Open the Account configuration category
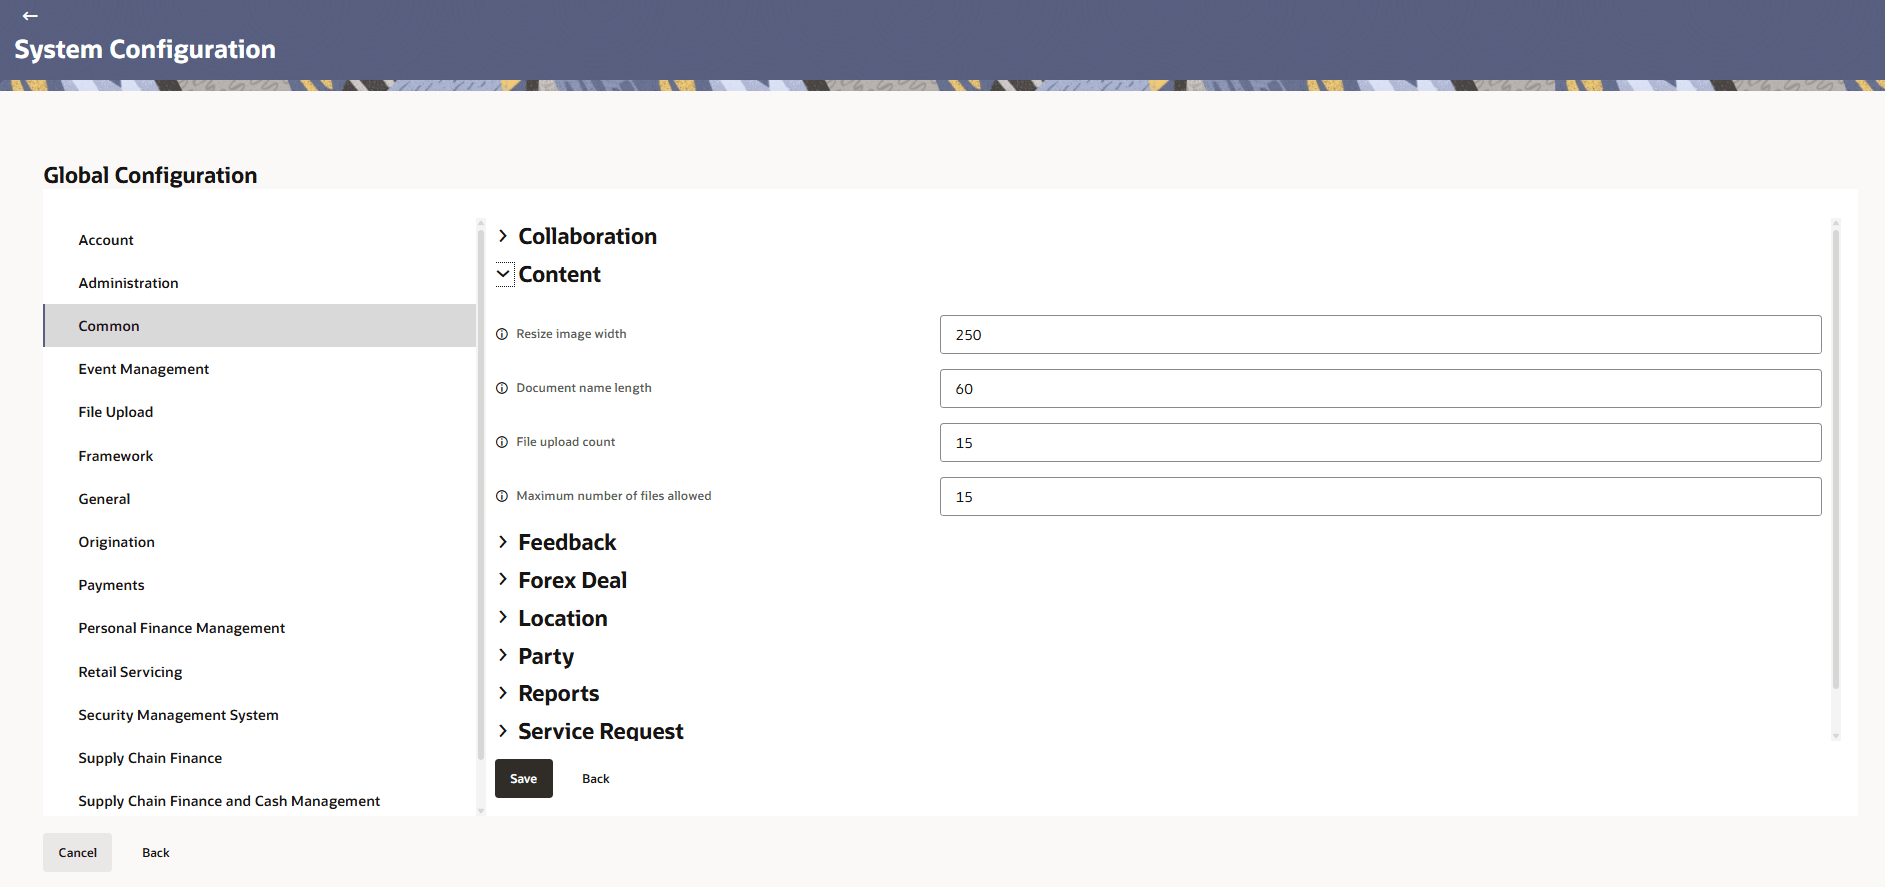The width and height of the screenshot is (1885, 887). click(x=106, y=240)
